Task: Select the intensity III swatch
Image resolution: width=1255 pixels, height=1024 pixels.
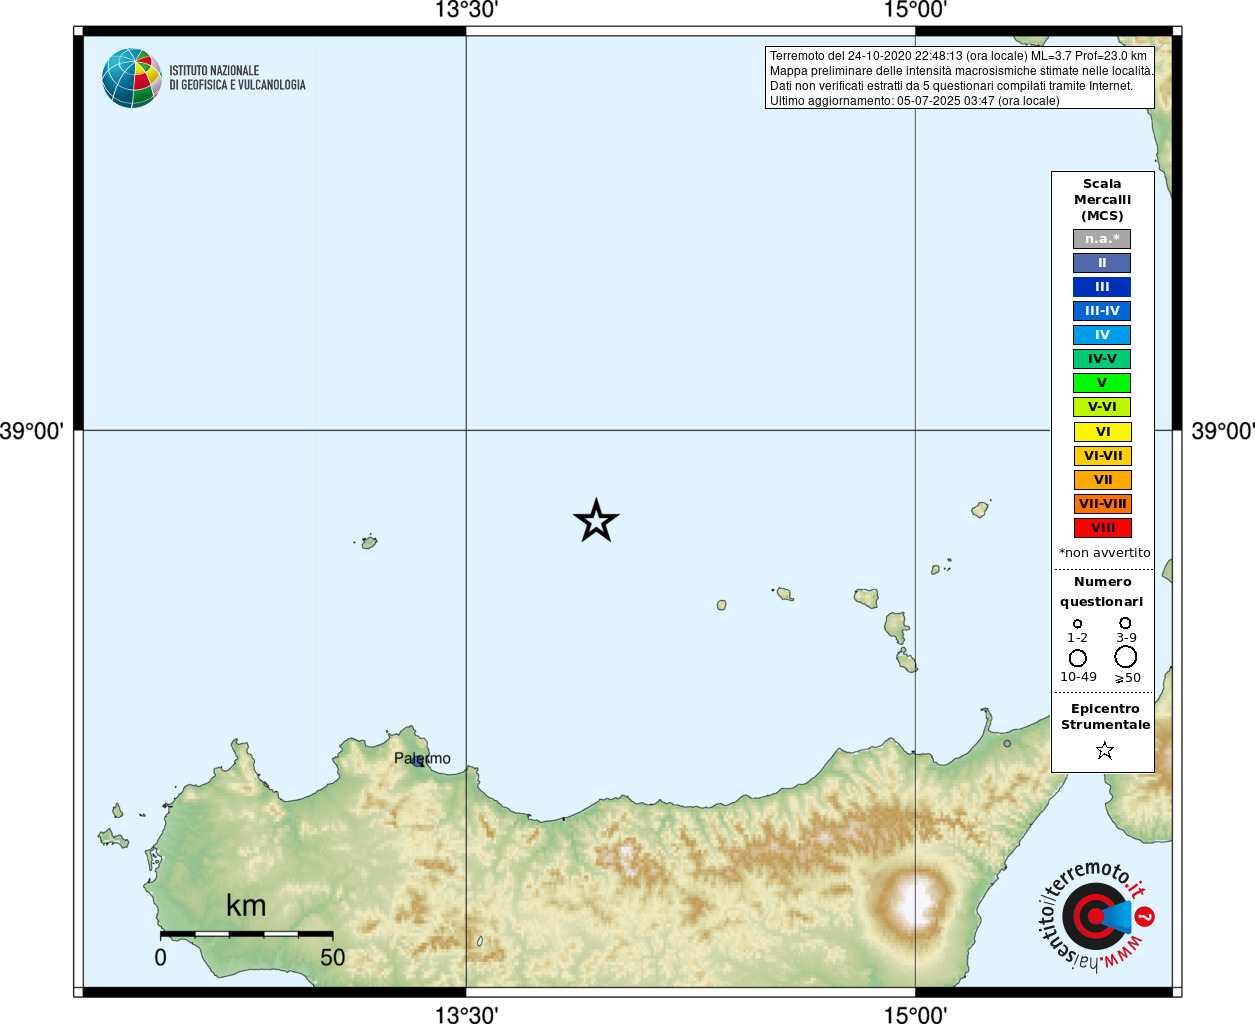Action: pos(1102,287)
